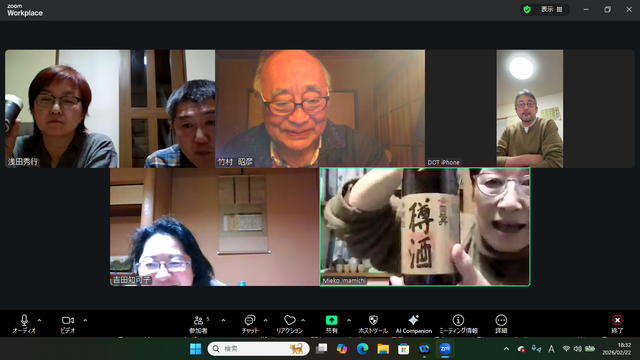Click the 浅田秀行 name label
Image resolution: width=640 pixels, height=360 pixels.
[23, 162]
